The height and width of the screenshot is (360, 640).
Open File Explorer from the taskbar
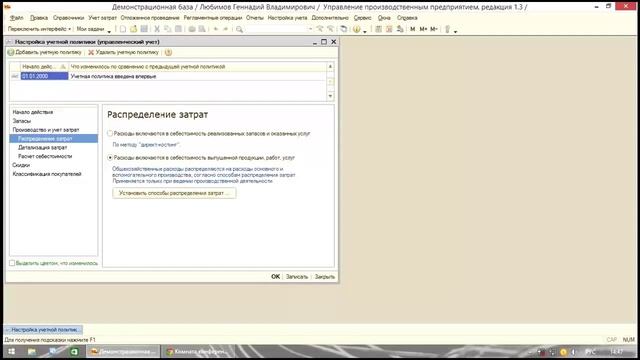[31, 351]
